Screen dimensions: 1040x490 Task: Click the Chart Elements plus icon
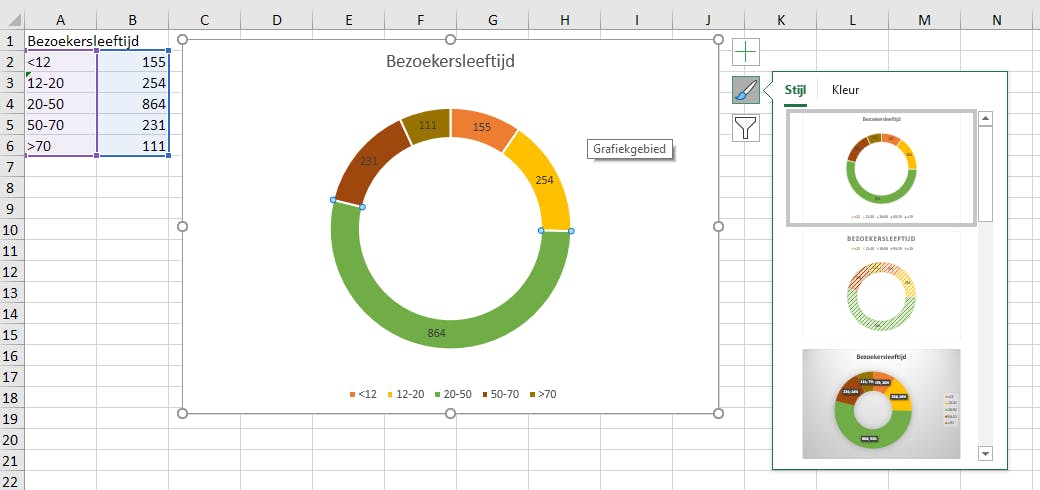tap(746, 52)
